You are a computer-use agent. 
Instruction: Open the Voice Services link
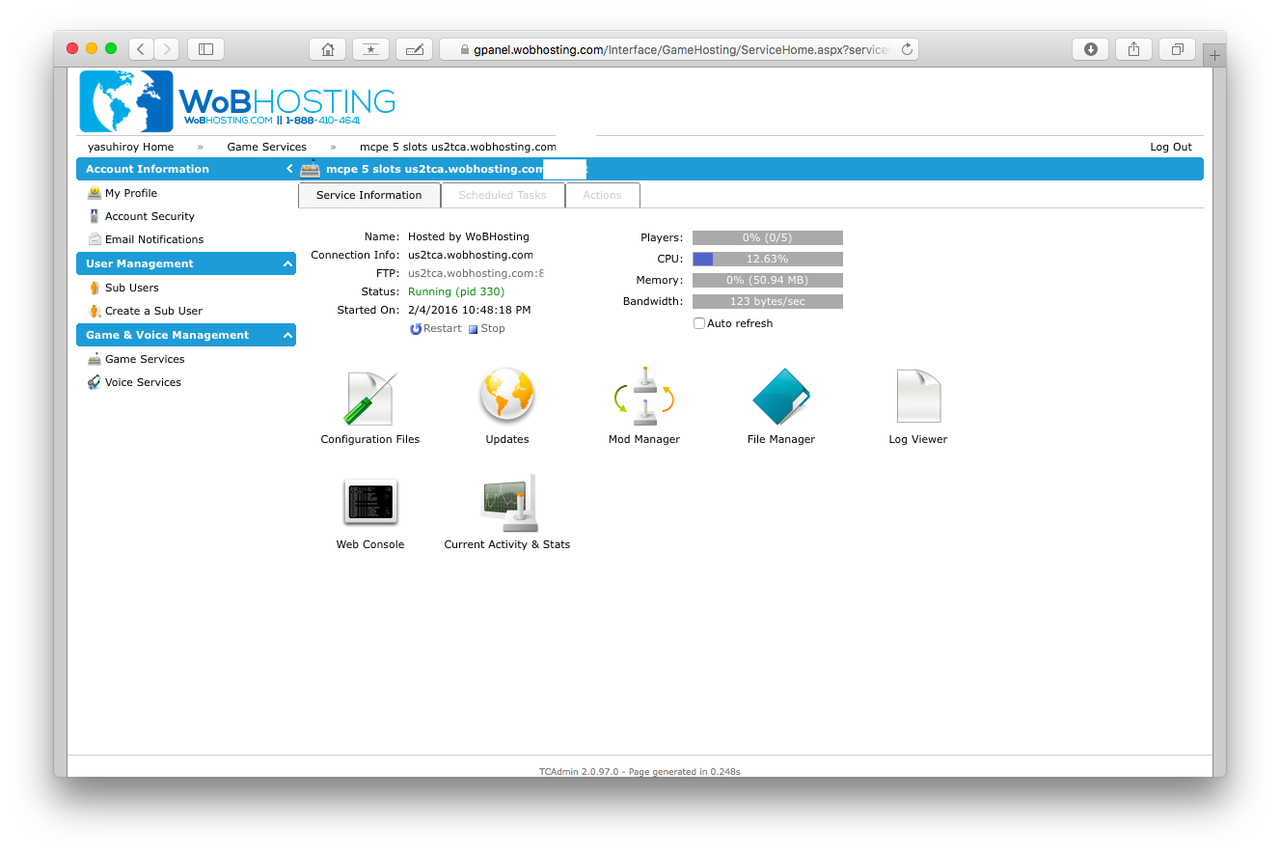(x=143, y=382)
